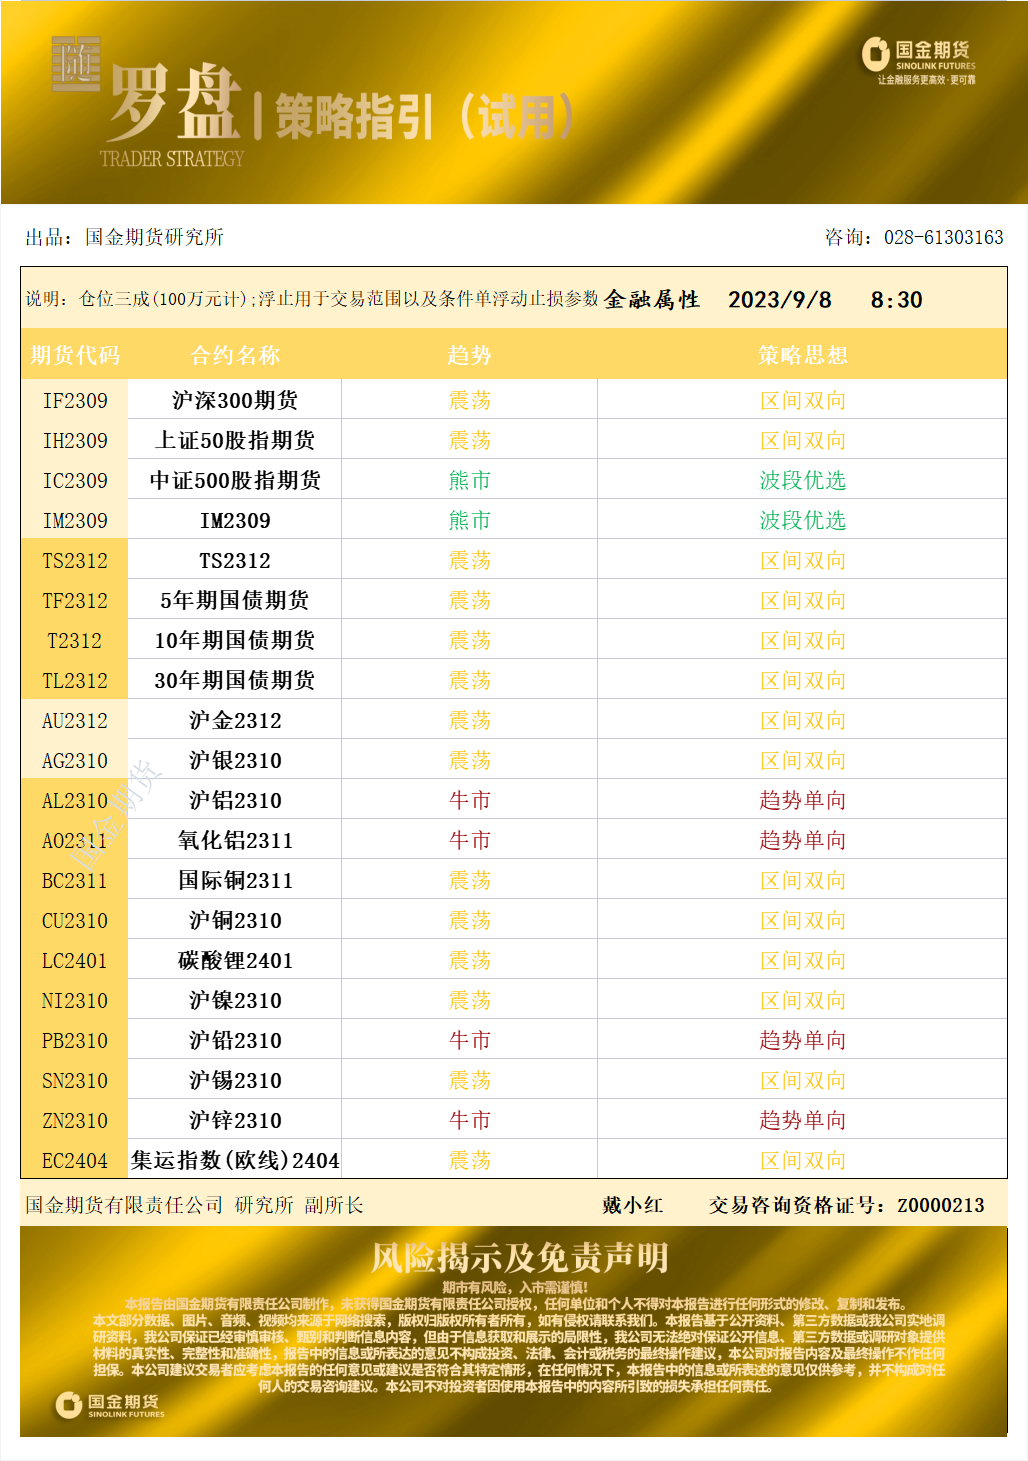Click the 沪银2310 contract name

[x=235, y=760]
